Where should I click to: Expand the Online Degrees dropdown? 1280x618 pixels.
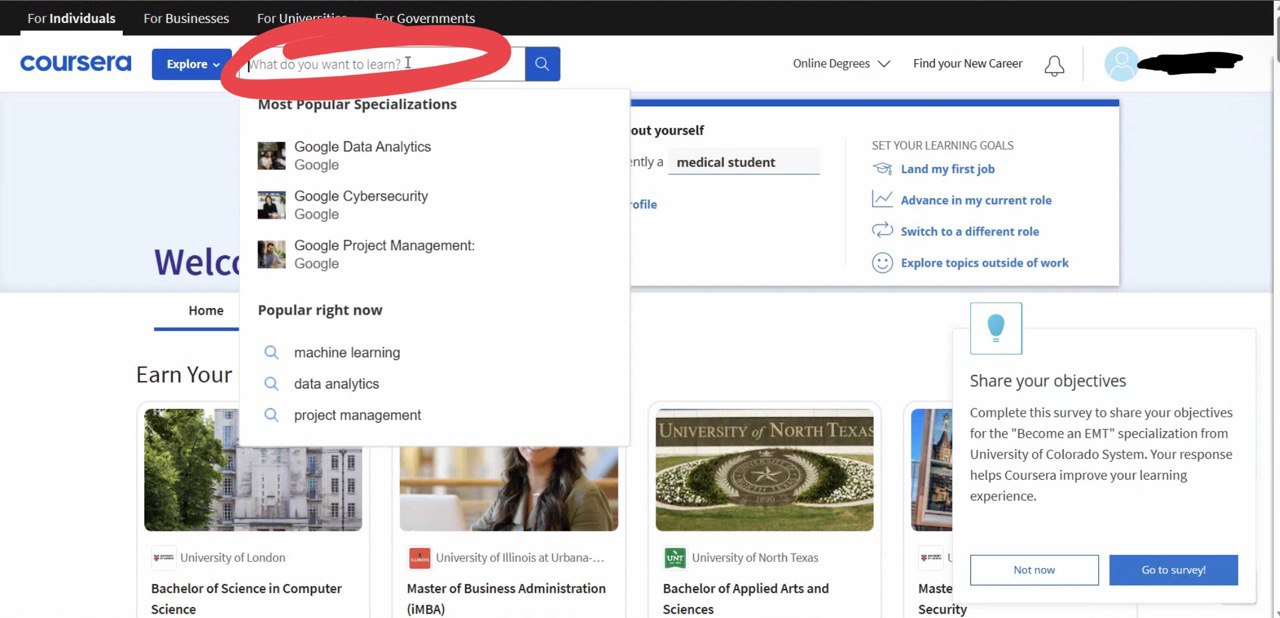point(841,63)
